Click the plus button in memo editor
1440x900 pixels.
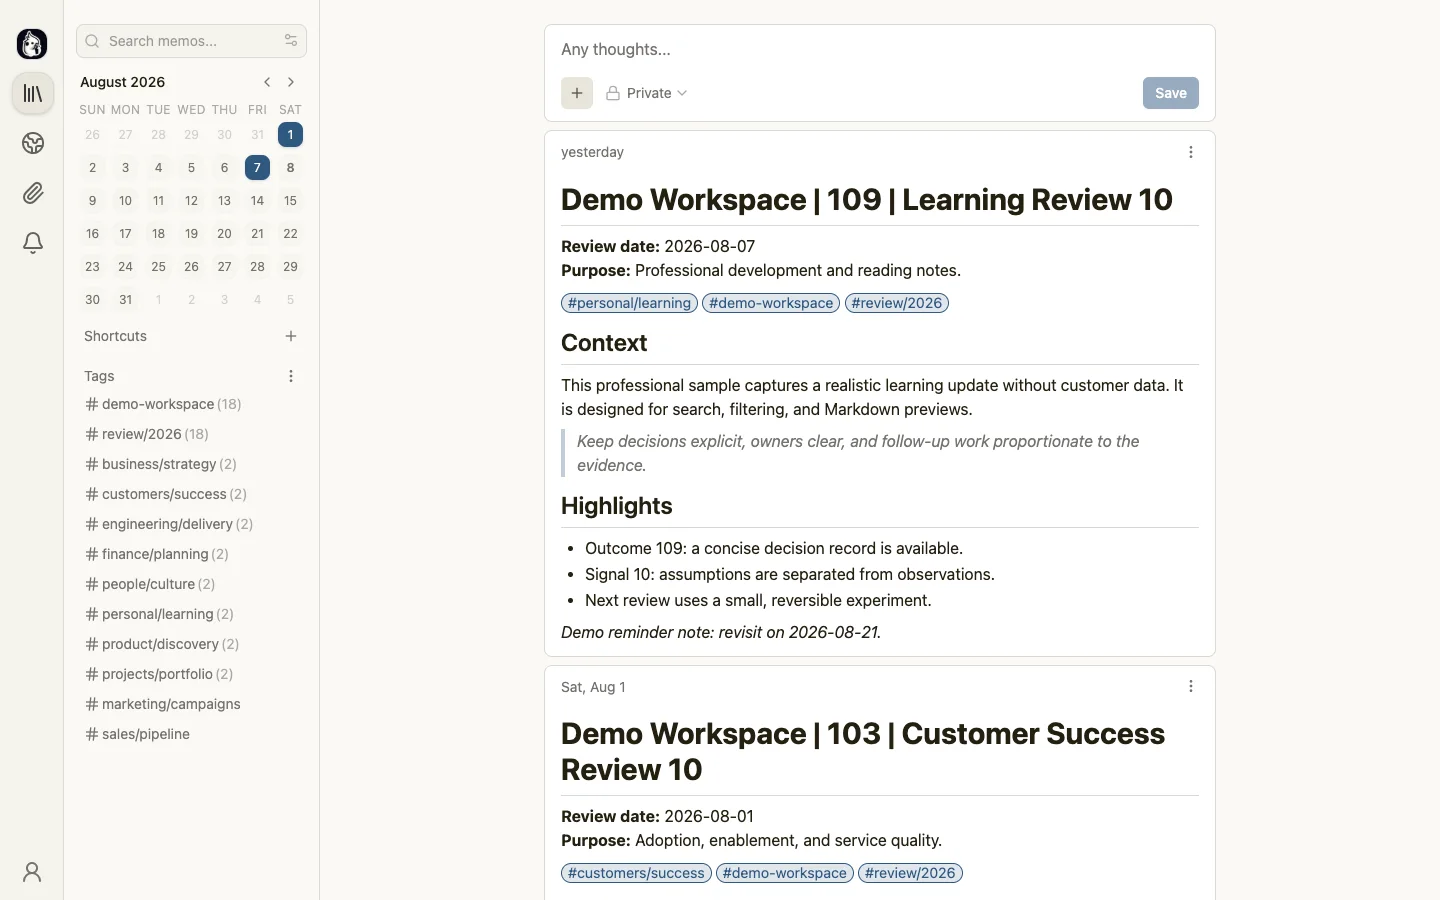pyautogui.click(x=577, y=93)
